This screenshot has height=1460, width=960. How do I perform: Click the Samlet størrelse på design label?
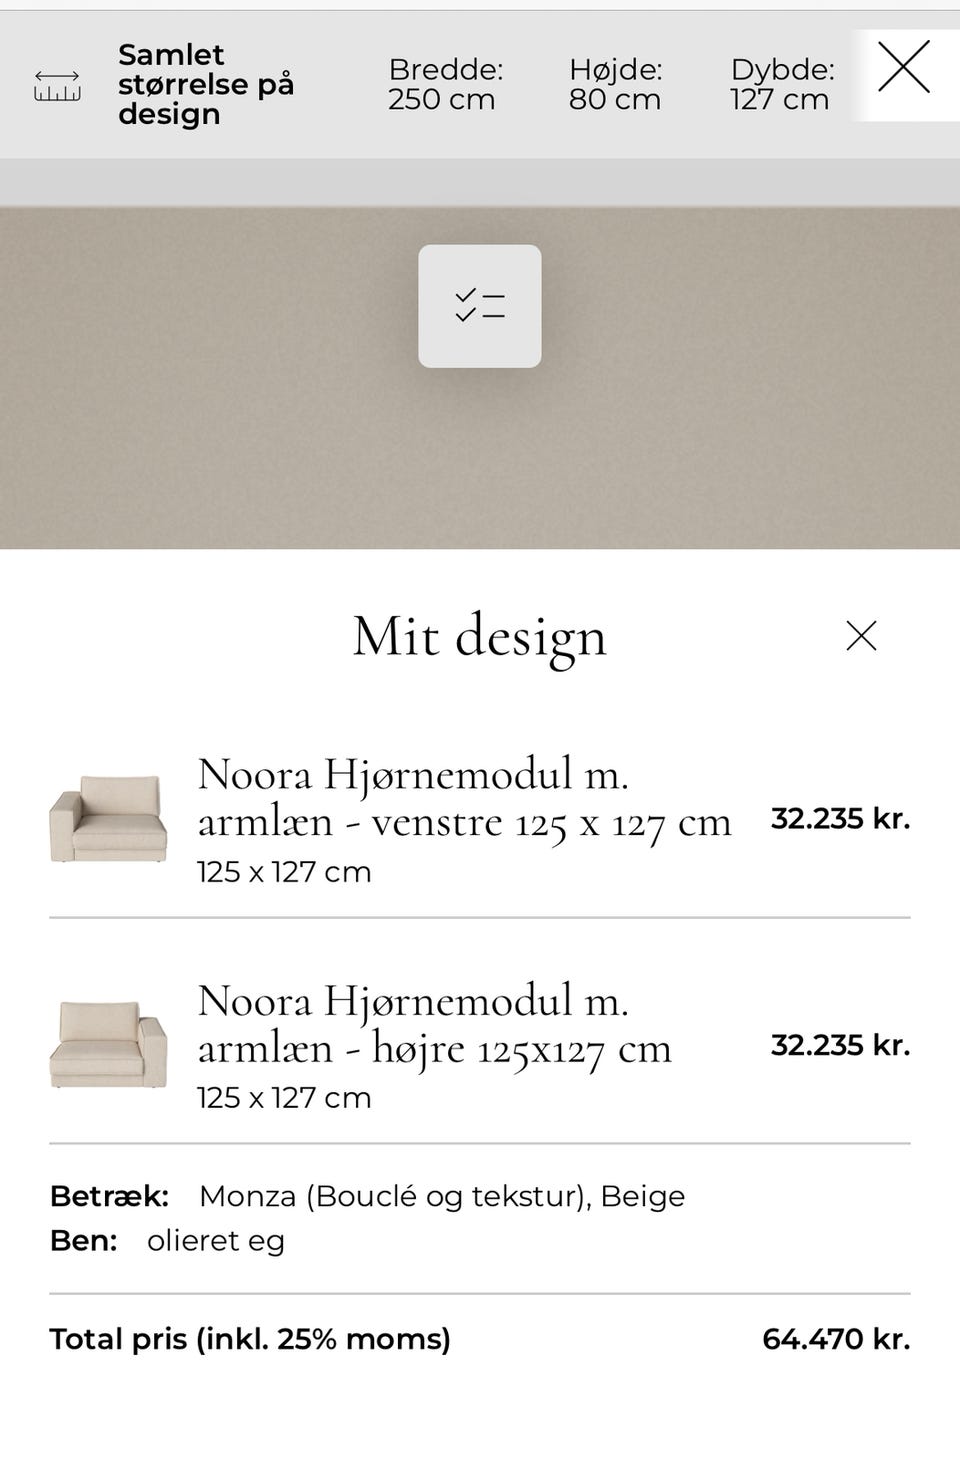[x=205, y=84]
